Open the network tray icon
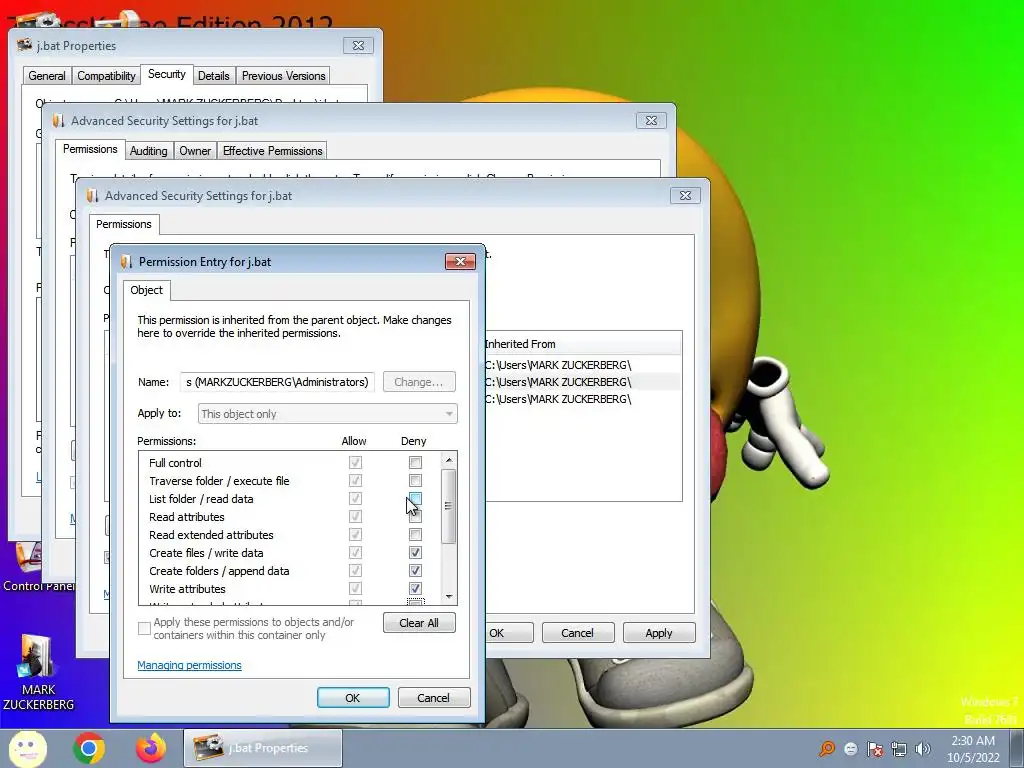1024x768 pixels. [899, 749]
